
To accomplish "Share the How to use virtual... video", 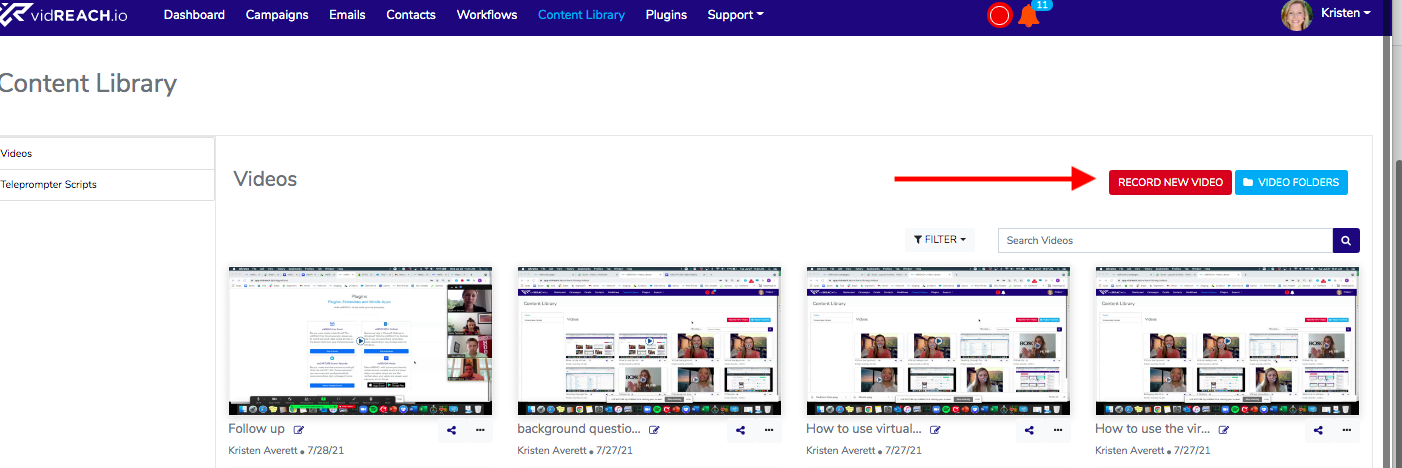I will pyautogui.click(x=1030, y=430).
